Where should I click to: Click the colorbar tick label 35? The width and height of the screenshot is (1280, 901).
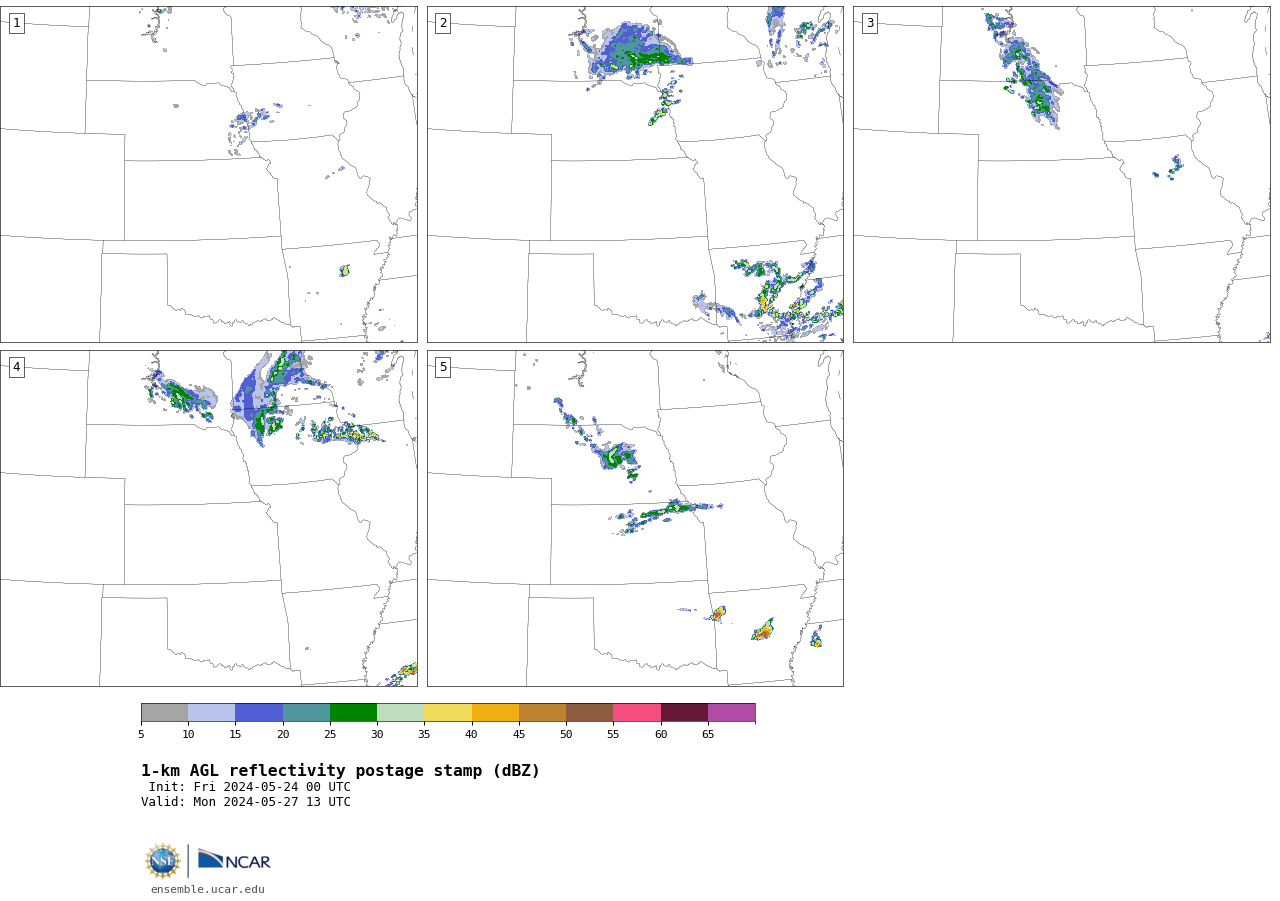[x=424, y=735]
